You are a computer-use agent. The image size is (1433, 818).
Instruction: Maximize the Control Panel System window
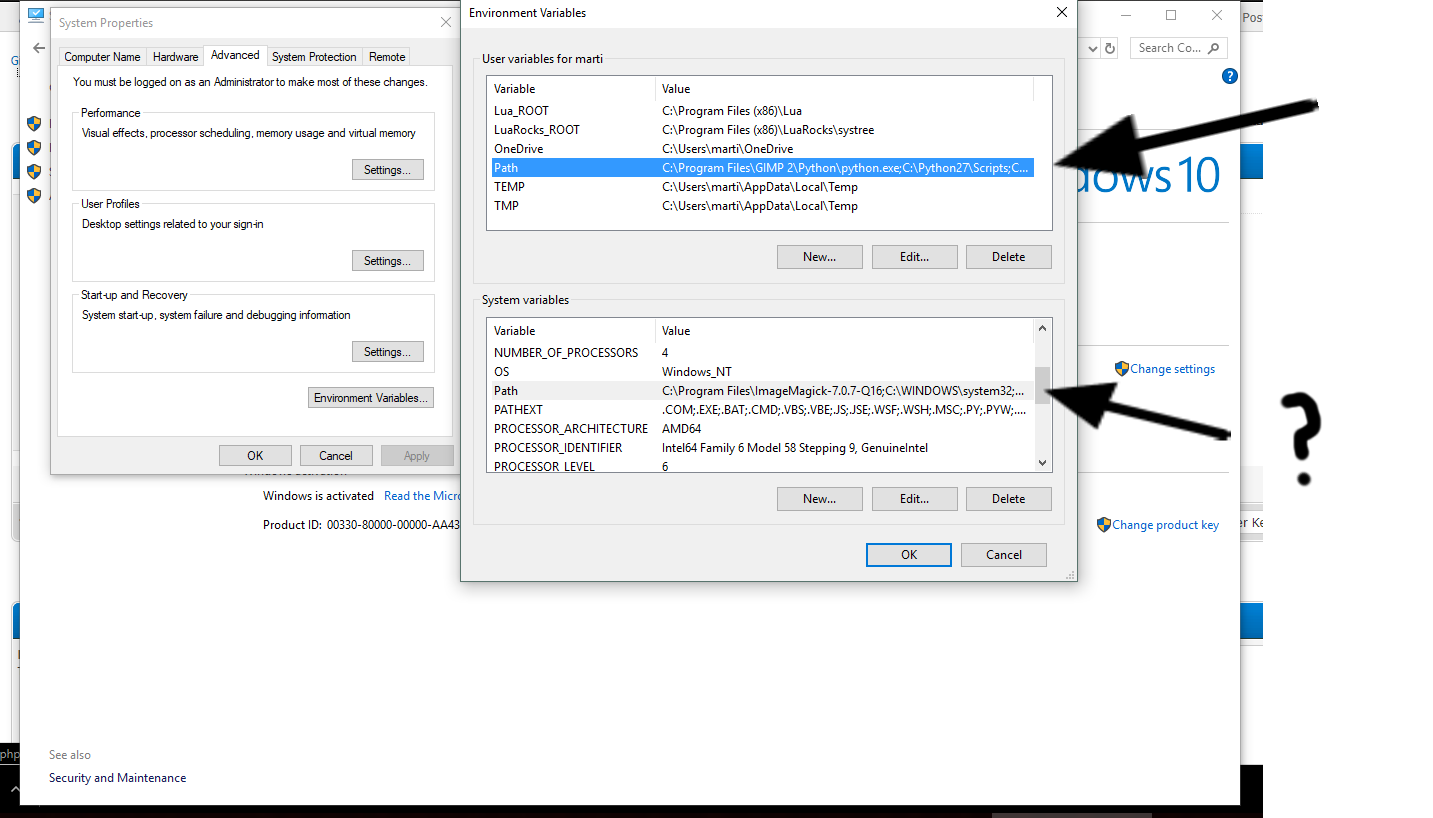pos(1171,15)
